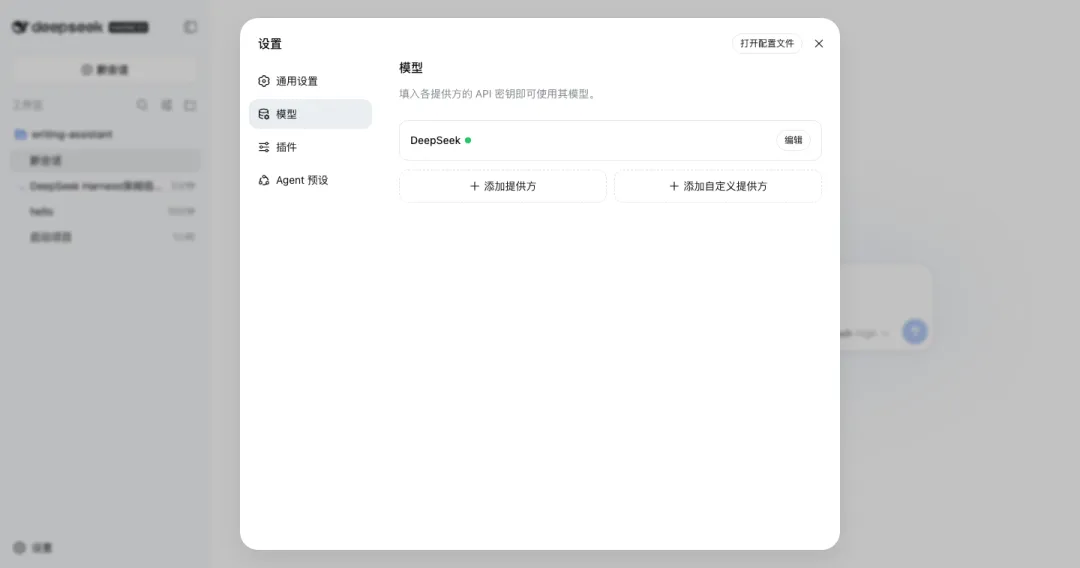Click the deepseek logo in sidebar
The image size is (1080, 568).
(58, 28)
